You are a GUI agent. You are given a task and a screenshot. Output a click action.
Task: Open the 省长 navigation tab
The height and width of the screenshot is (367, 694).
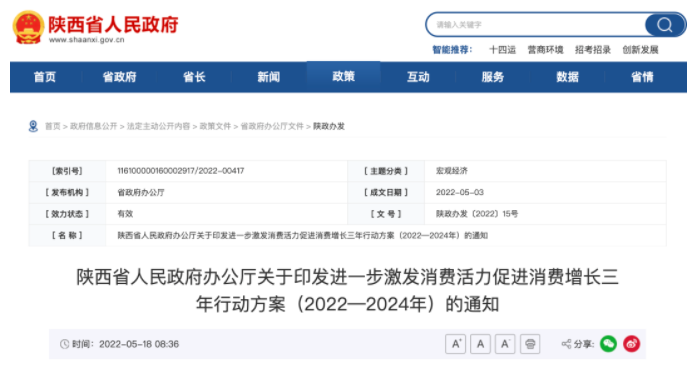click(194, 77)
